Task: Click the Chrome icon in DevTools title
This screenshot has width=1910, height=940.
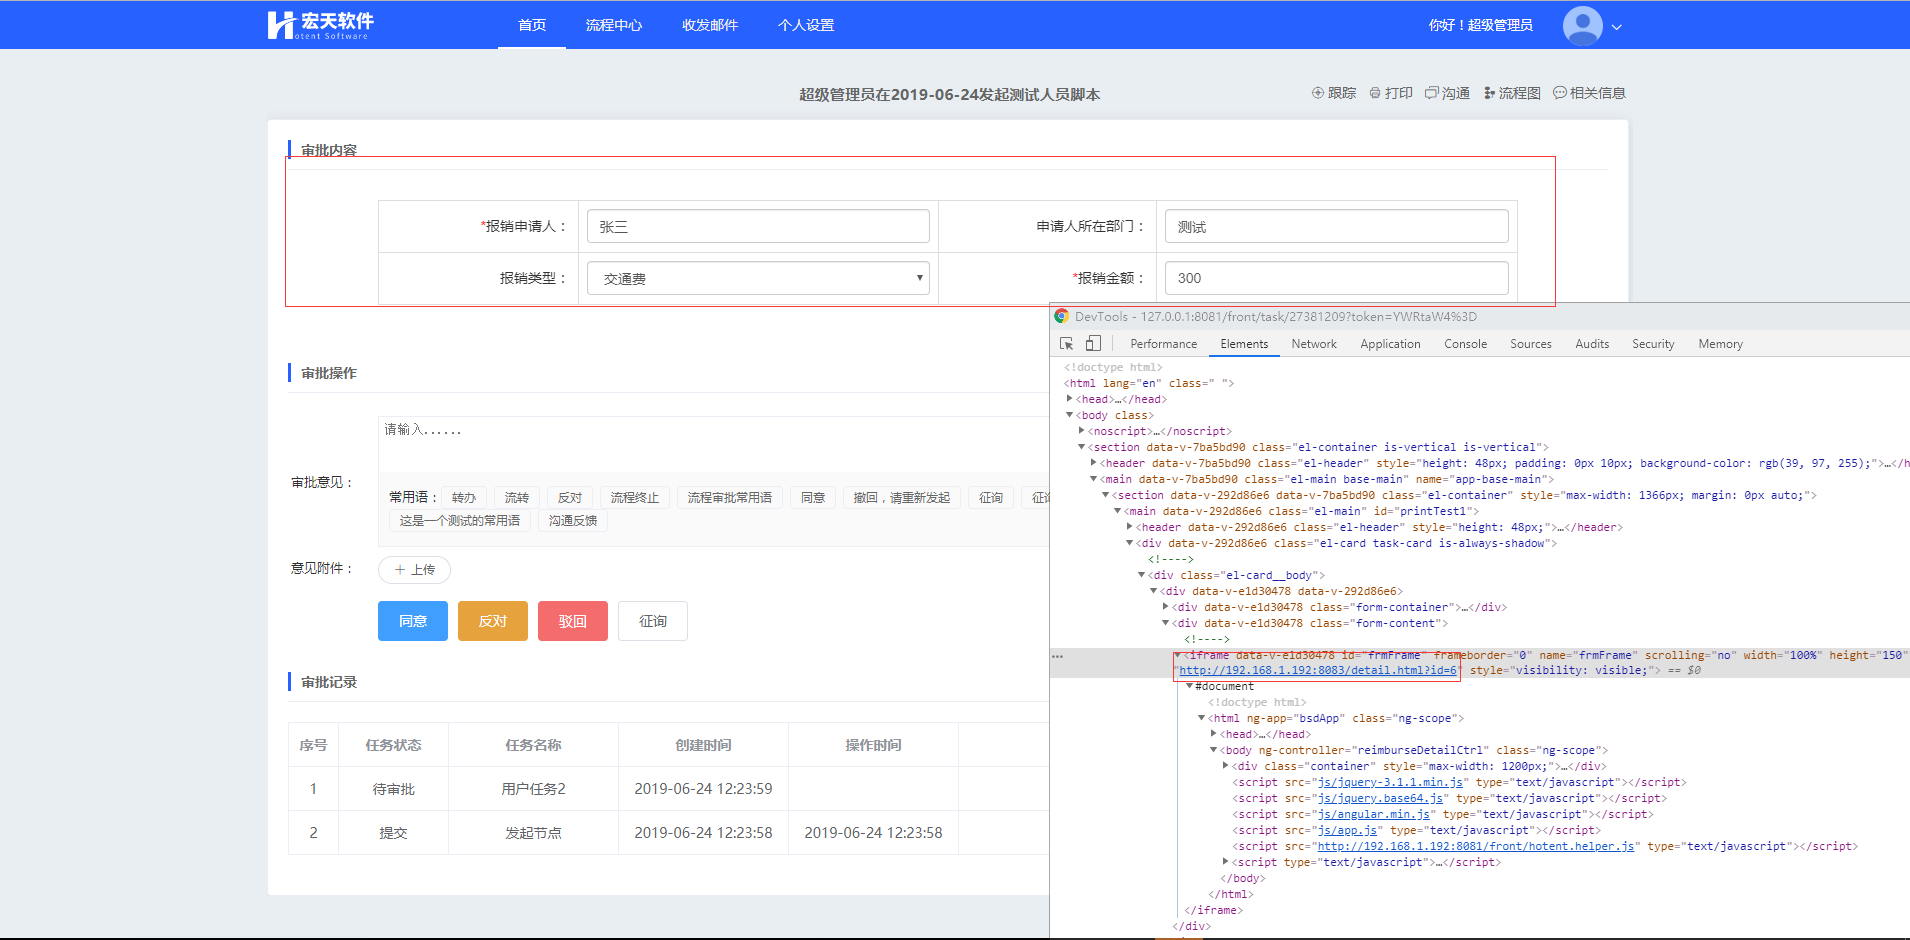Action: [x=1062, y=316]
